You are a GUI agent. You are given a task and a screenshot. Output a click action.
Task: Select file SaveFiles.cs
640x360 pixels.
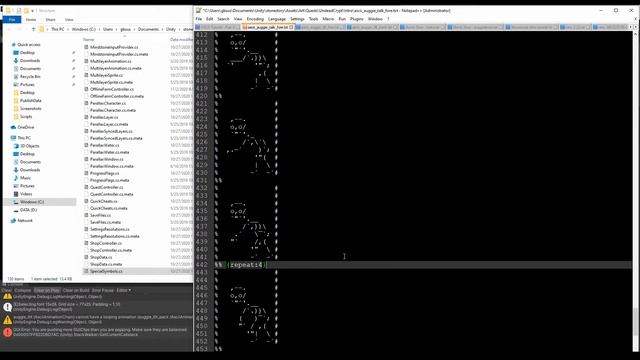(100, 215)
